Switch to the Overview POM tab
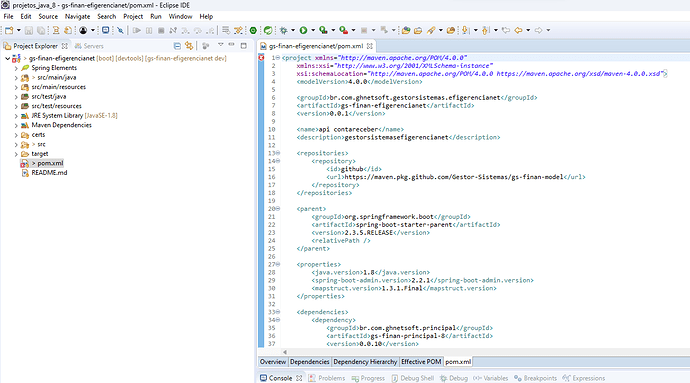Screen dimensions: 690x383 click(272, 362)
